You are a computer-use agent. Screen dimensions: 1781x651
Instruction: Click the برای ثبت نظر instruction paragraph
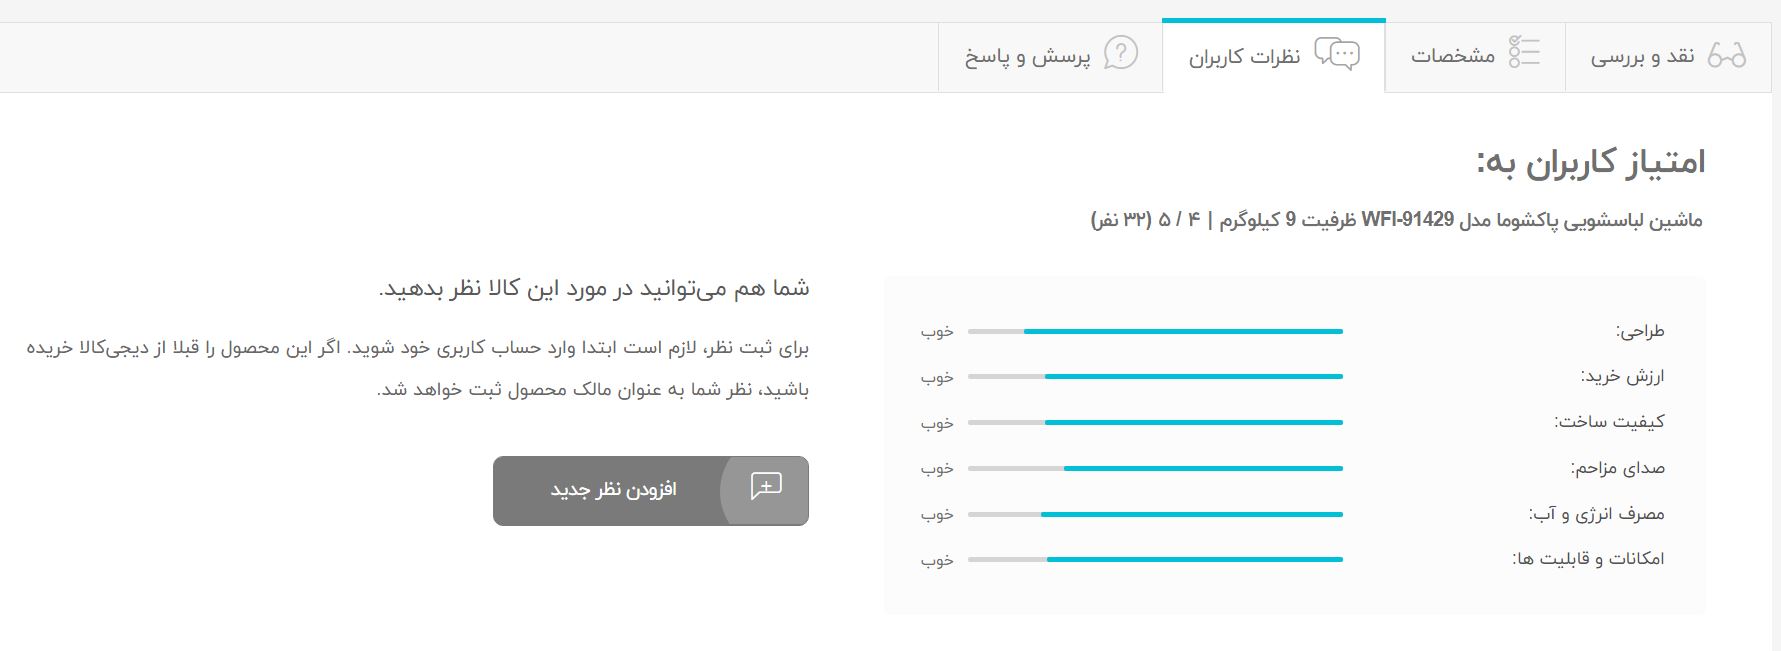(x=418, y=368)
